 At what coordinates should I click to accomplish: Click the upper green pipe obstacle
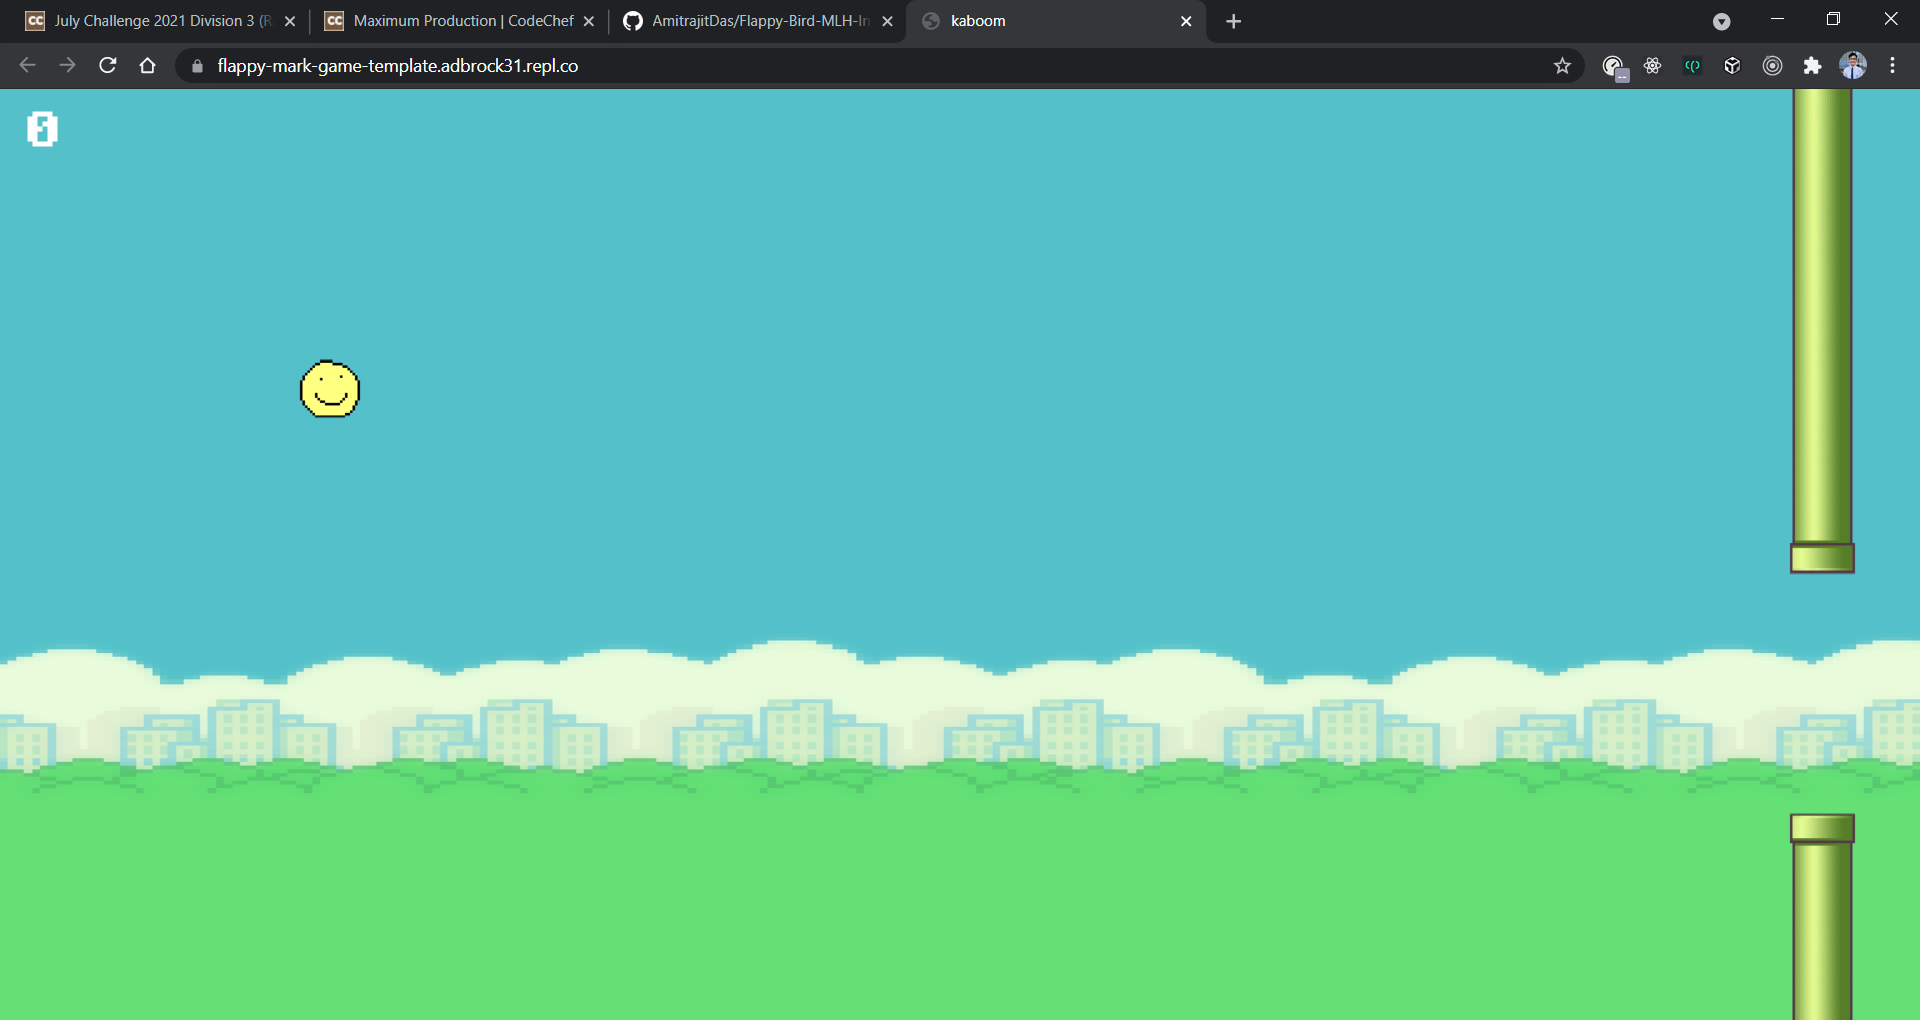1822,330
